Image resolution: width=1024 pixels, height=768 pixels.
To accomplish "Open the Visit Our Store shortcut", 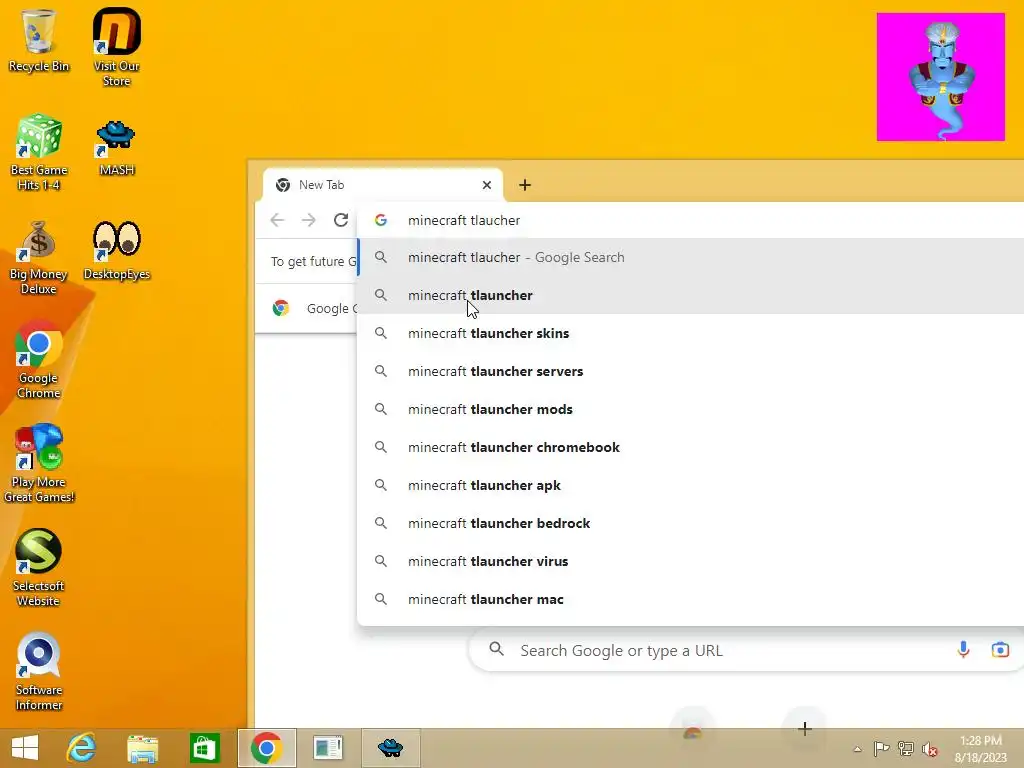I will point(116,47).
